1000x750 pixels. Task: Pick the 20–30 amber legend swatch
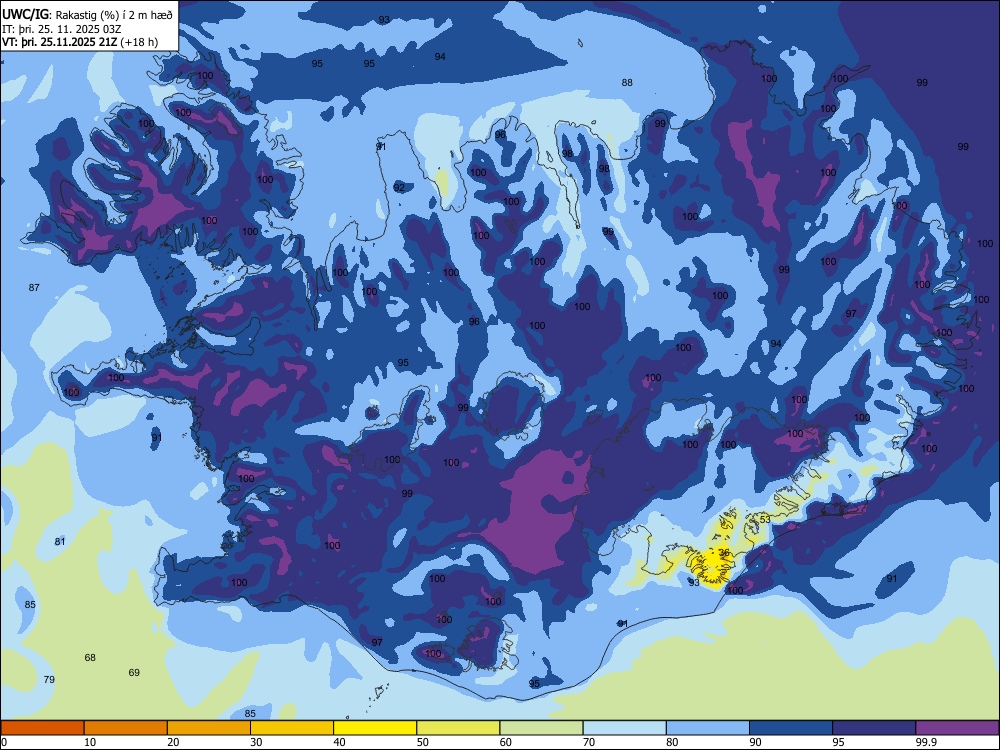point(209,728)
